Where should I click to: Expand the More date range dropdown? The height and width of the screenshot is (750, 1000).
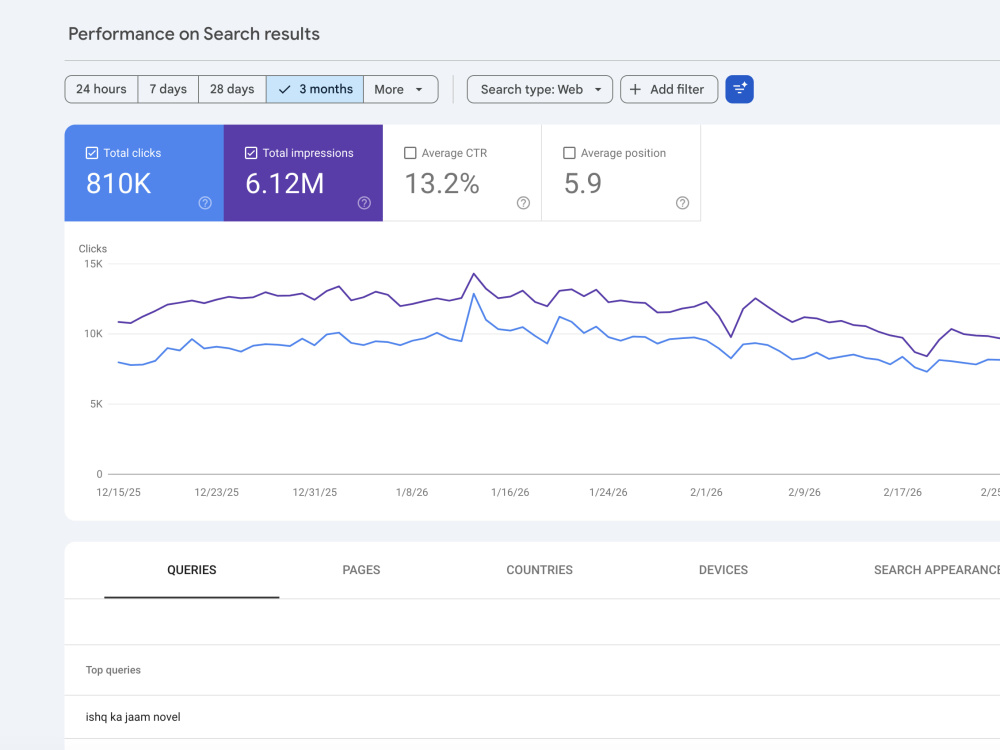coord(401,89)
